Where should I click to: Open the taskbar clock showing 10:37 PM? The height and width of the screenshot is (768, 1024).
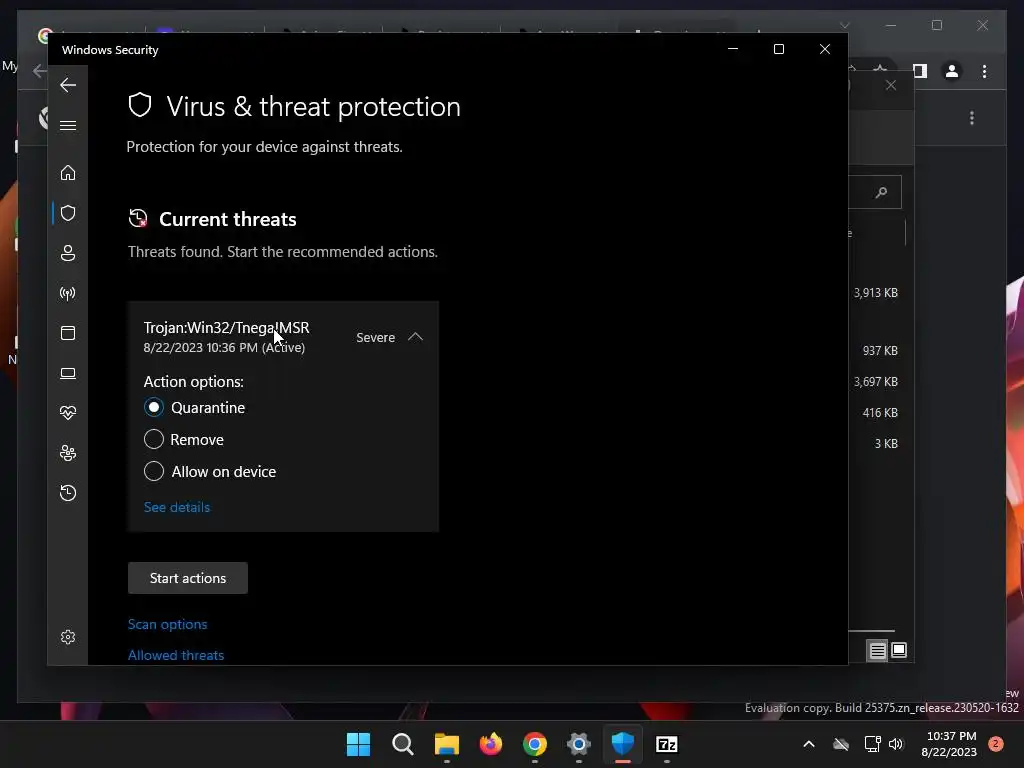pos(951,744)
